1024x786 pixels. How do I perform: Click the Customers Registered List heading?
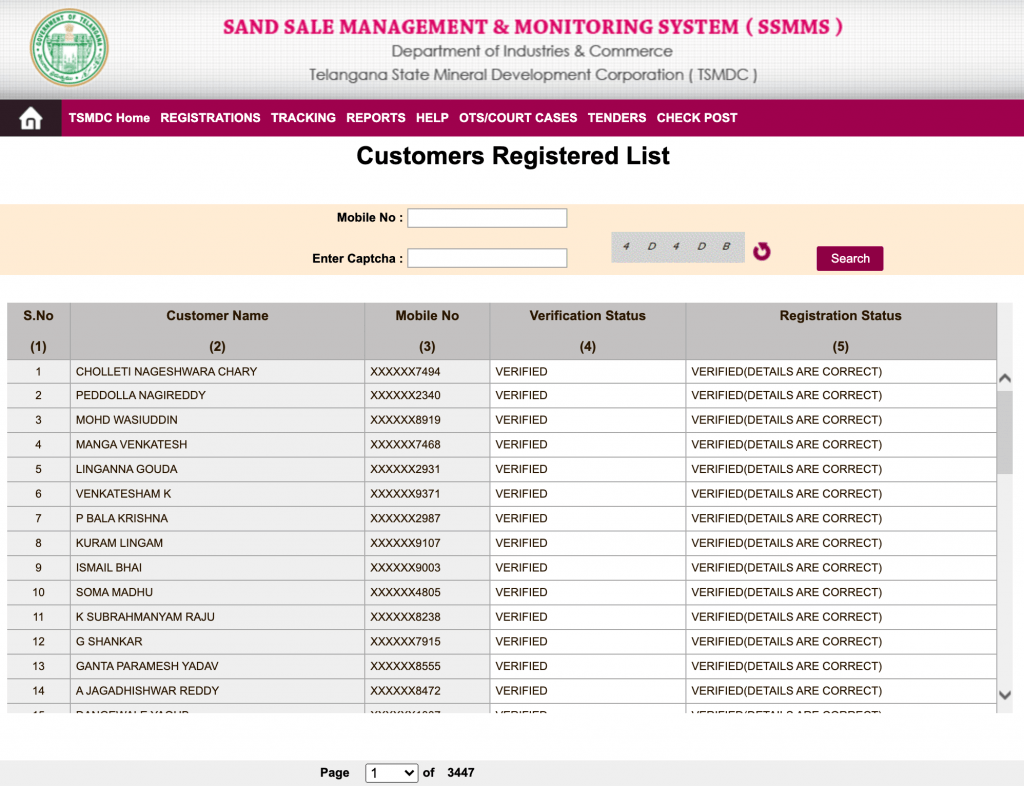point(513,156)
